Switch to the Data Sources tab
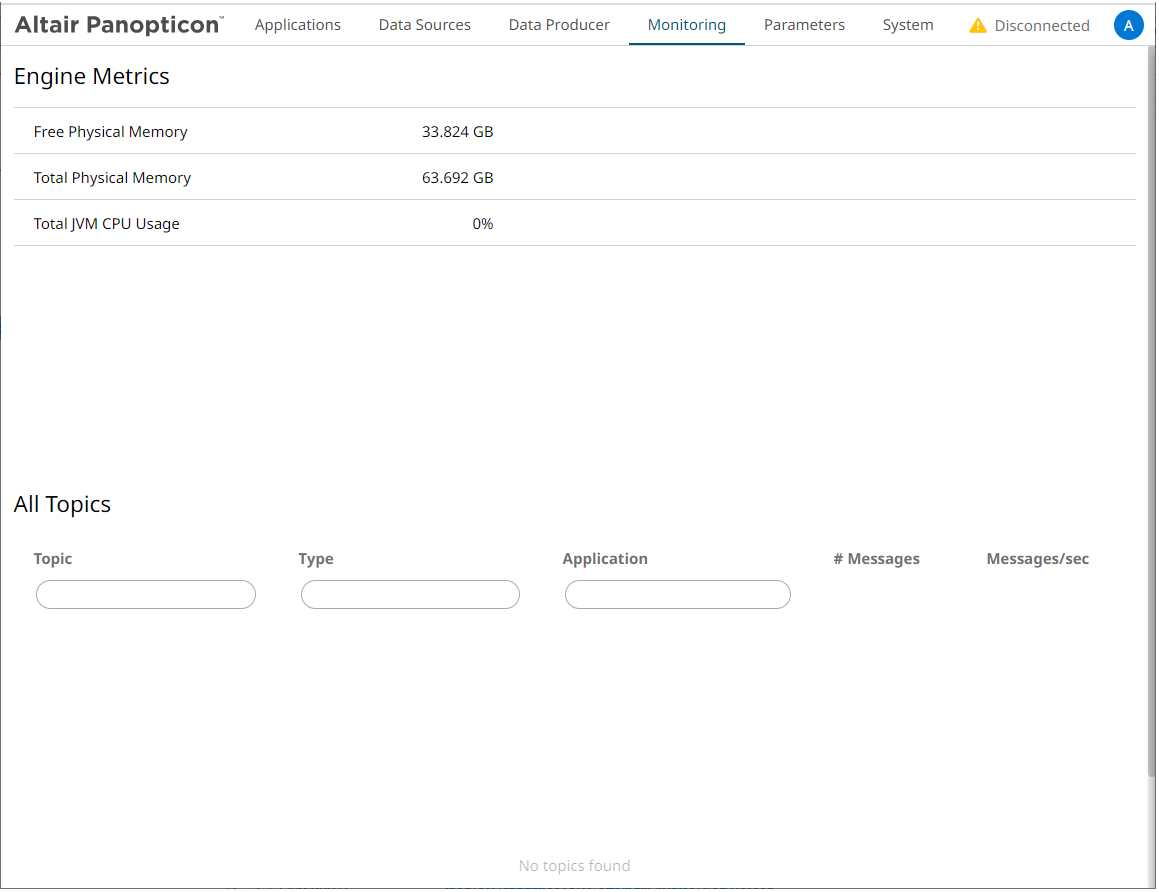The width and height of the screenshot is (1159, 892). pyautogui.click(x=424, y=25)
